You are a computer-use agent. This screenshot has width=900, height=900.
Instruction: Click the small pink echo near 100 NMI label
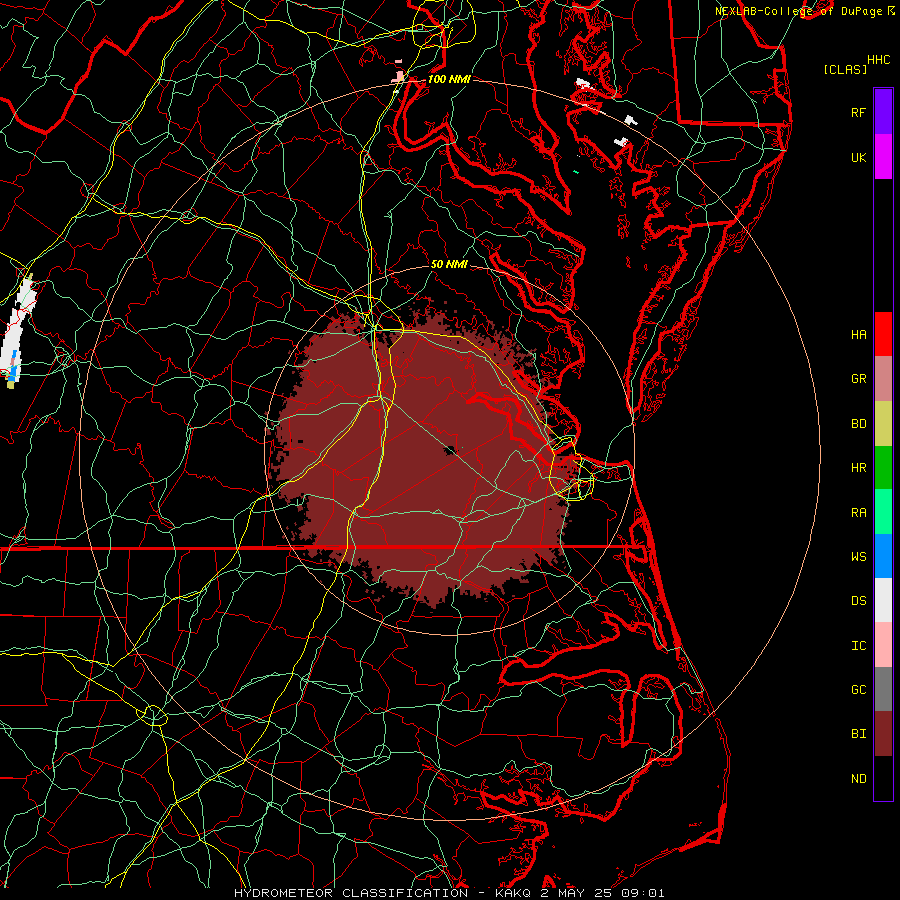point(398,76)
